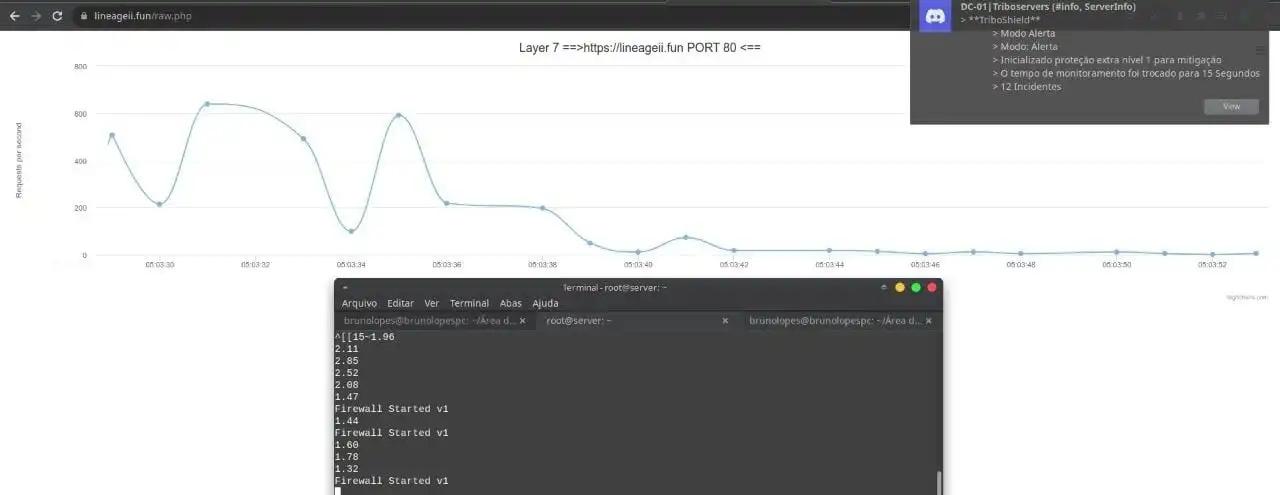1280x495 pixels.
Task: Click the terminal vertical scrollbar
Action: [938, 481]
